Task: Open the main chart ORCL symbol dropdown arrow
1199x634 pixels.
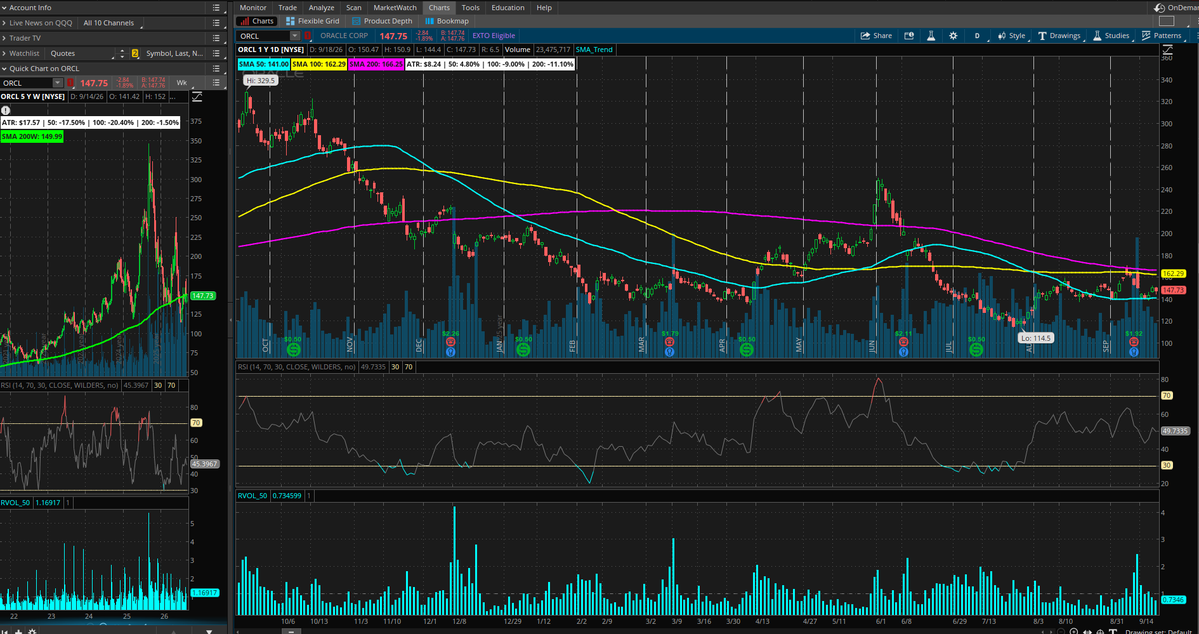Action: pyautogui.click(x=294, y=35)
